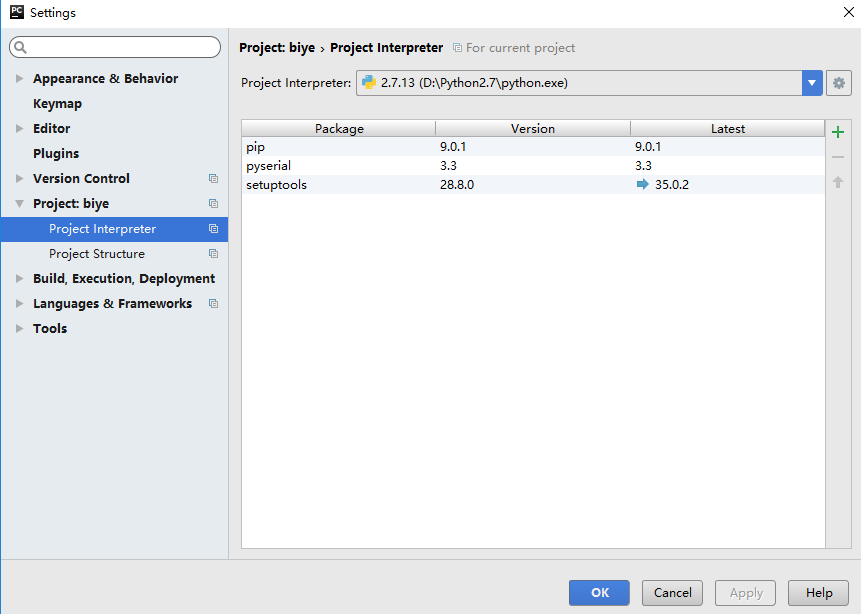Expand Appearance & Behavior tree arrow

[19, 79]
